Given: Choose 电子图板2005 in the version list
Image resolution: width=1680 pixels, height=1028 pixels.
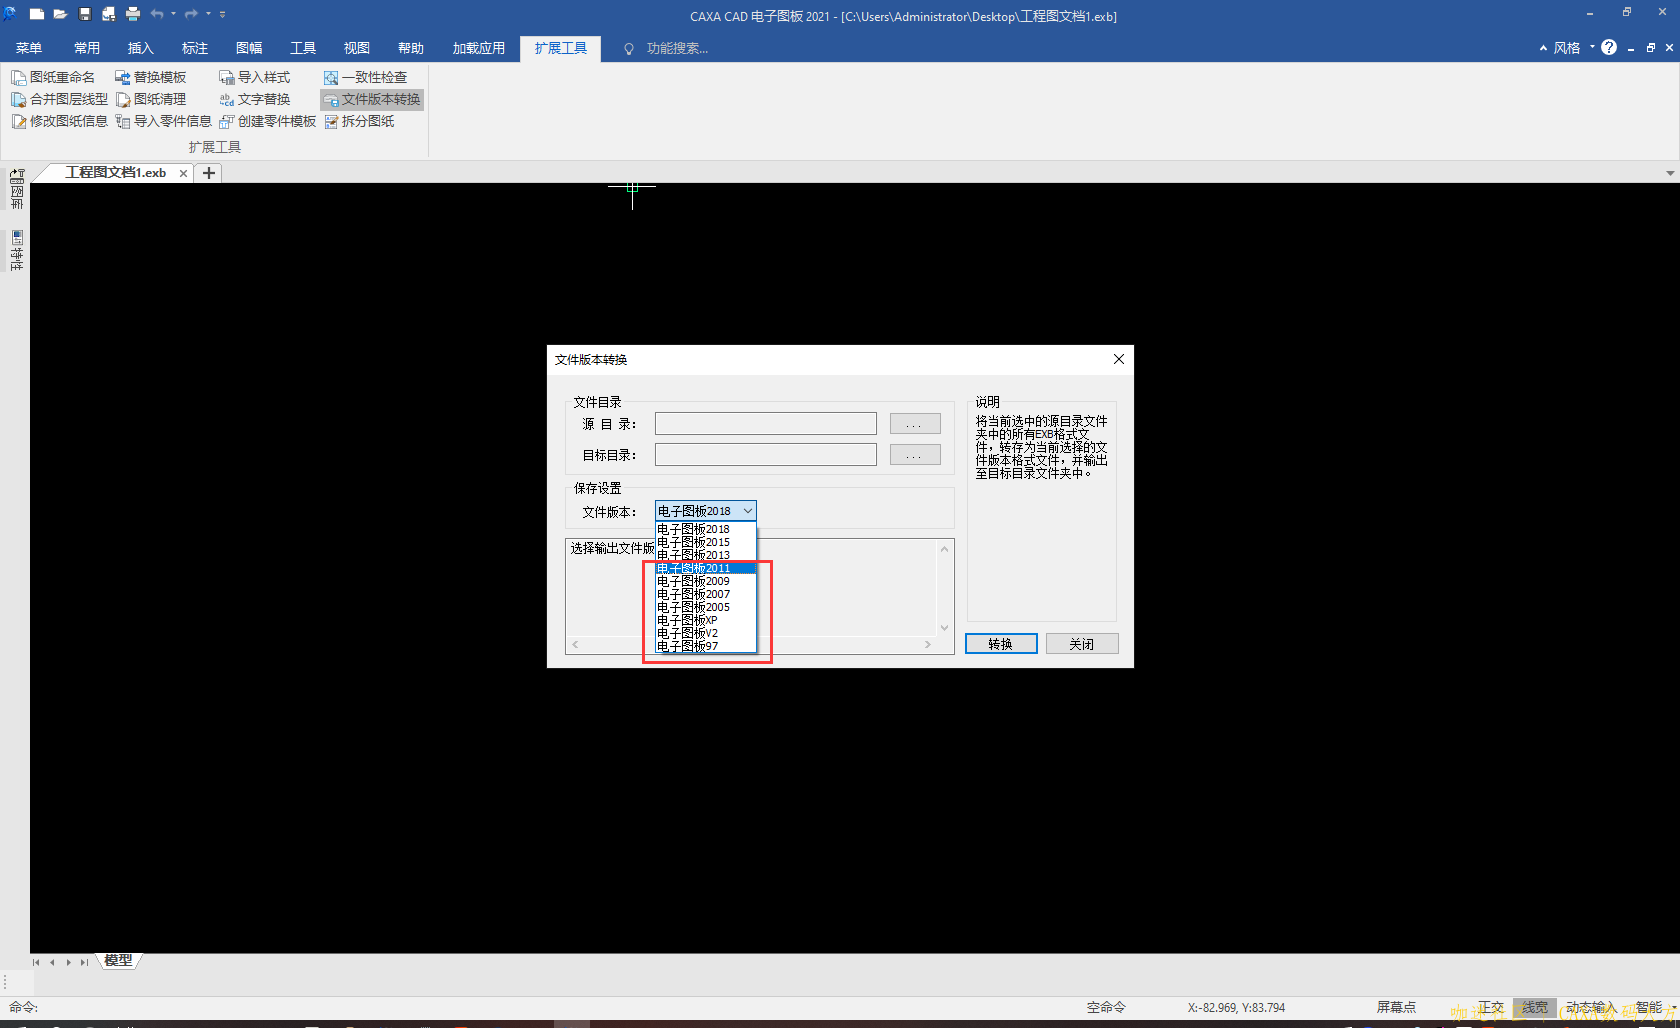Looking at the screenshot, I should 706,607.
